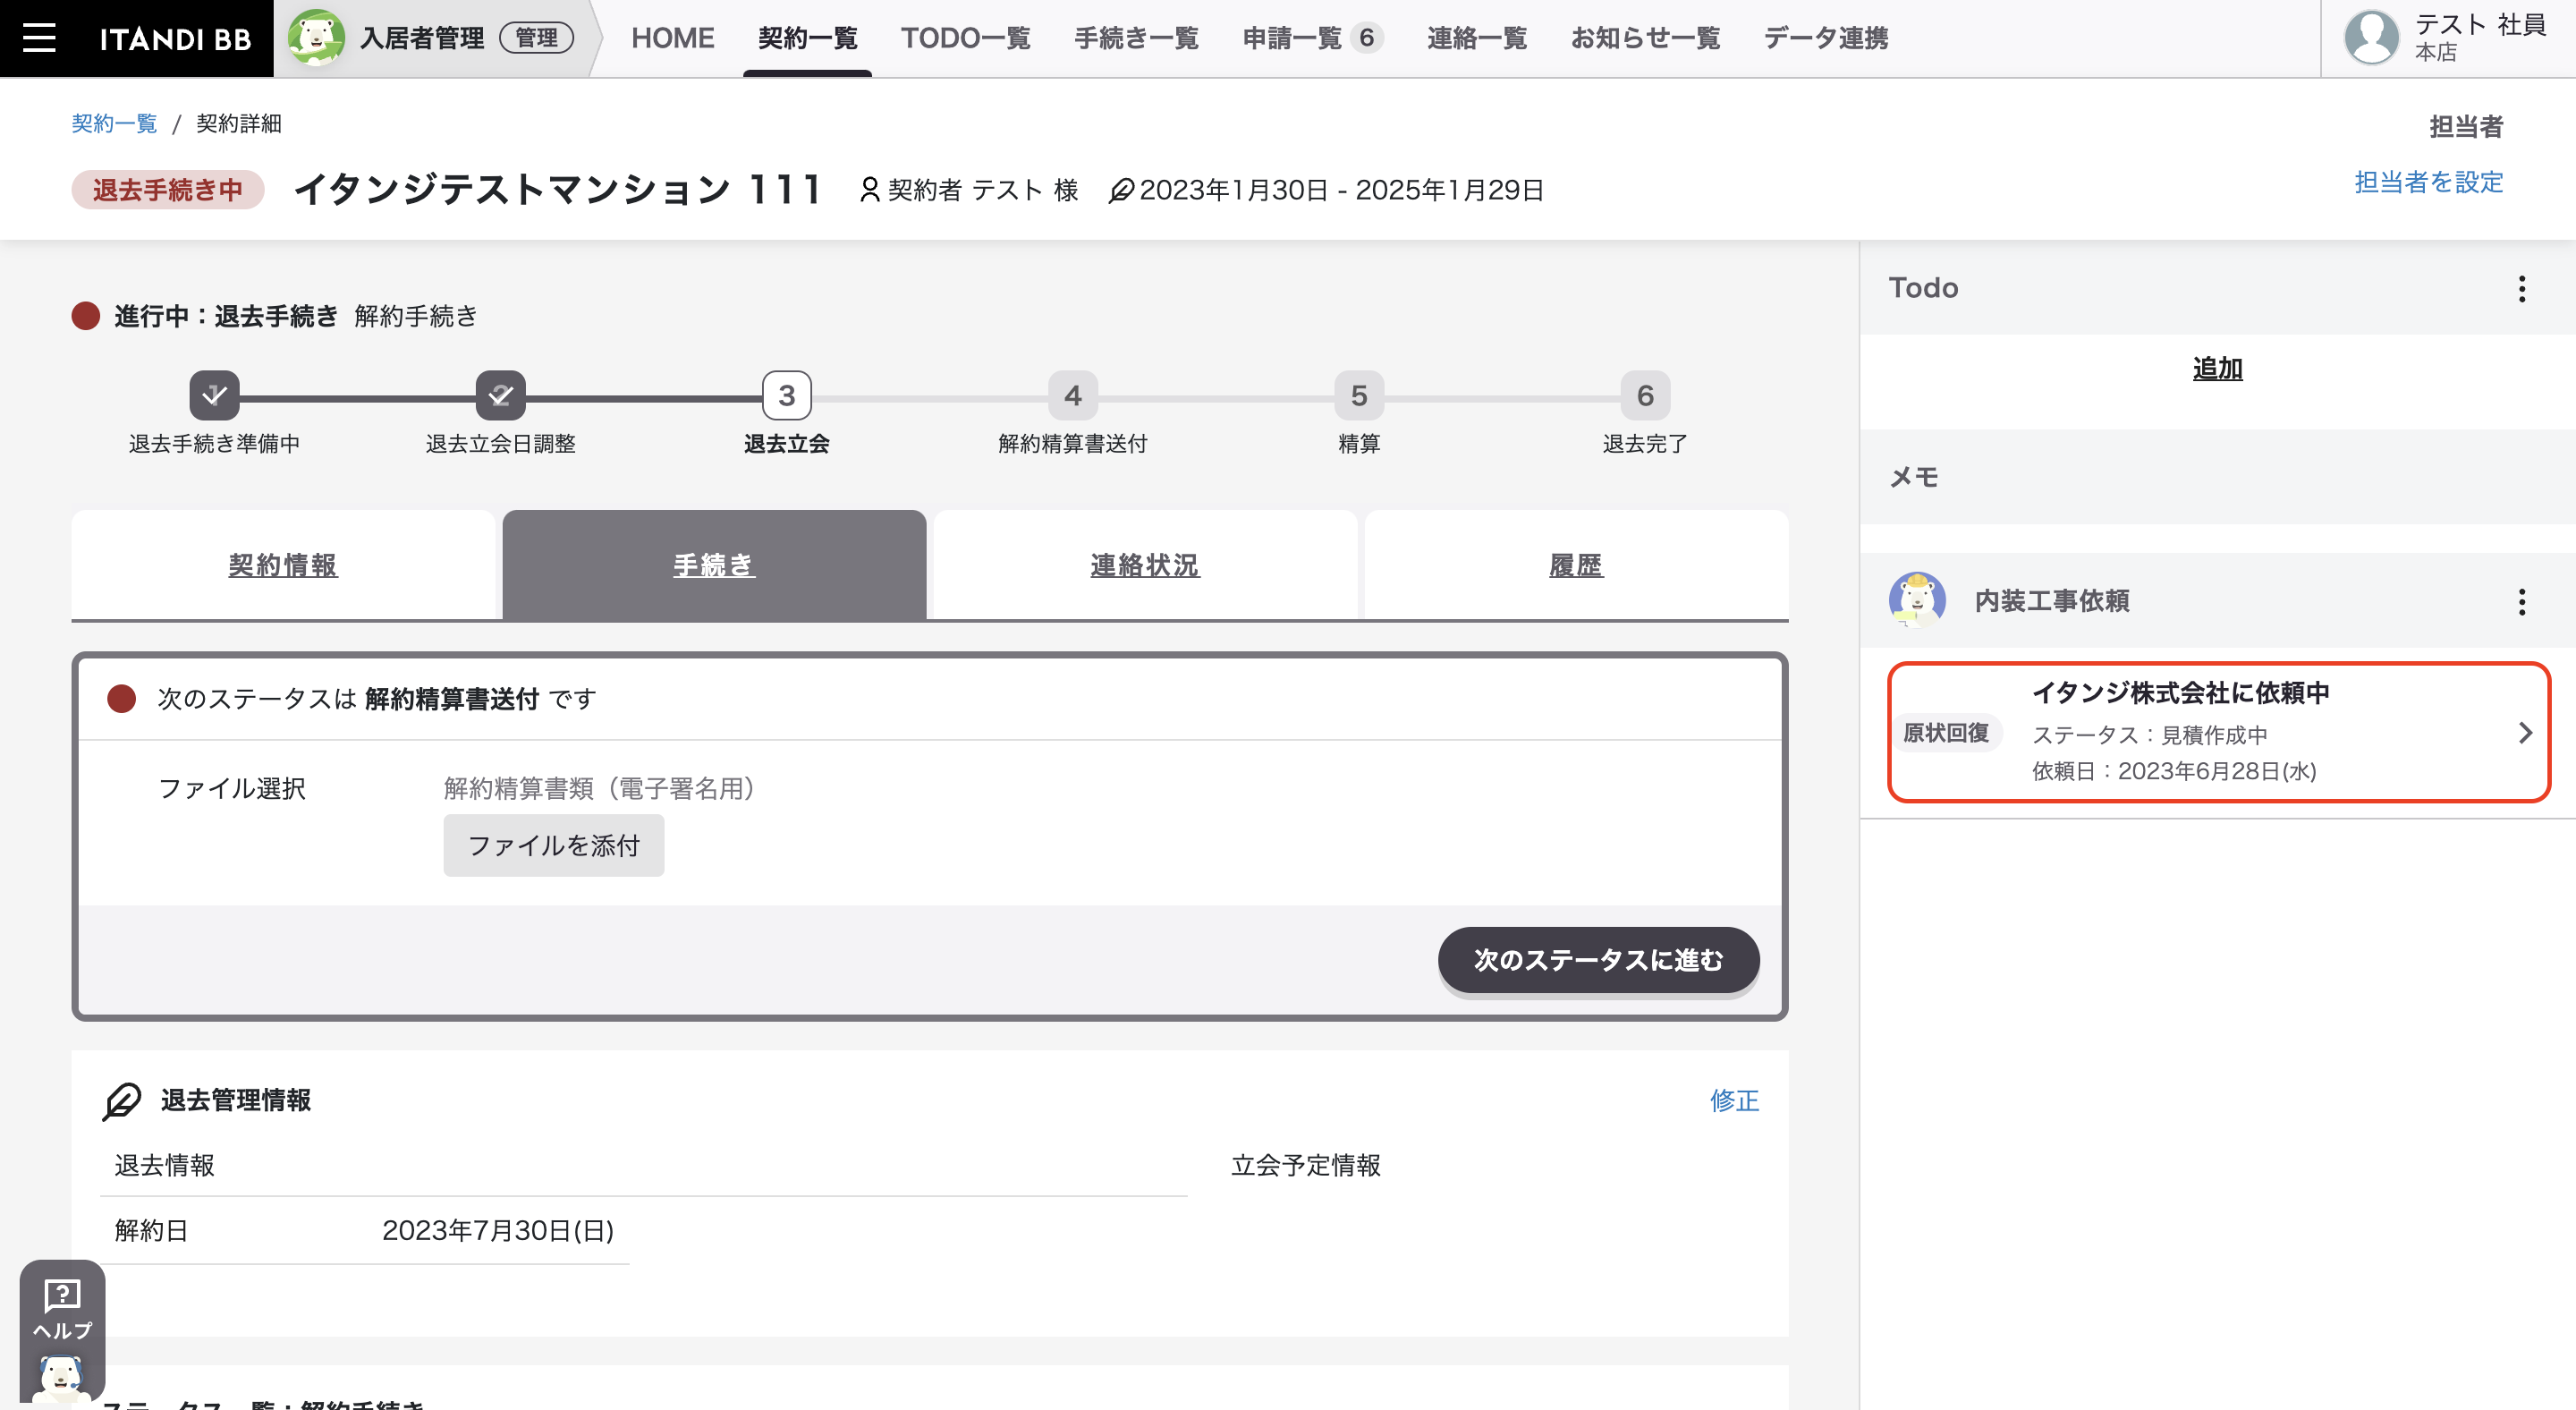The image size is (2576, 1410).
Task: Click the ITANDI BB logo
Action: click(x=175, y=39)
